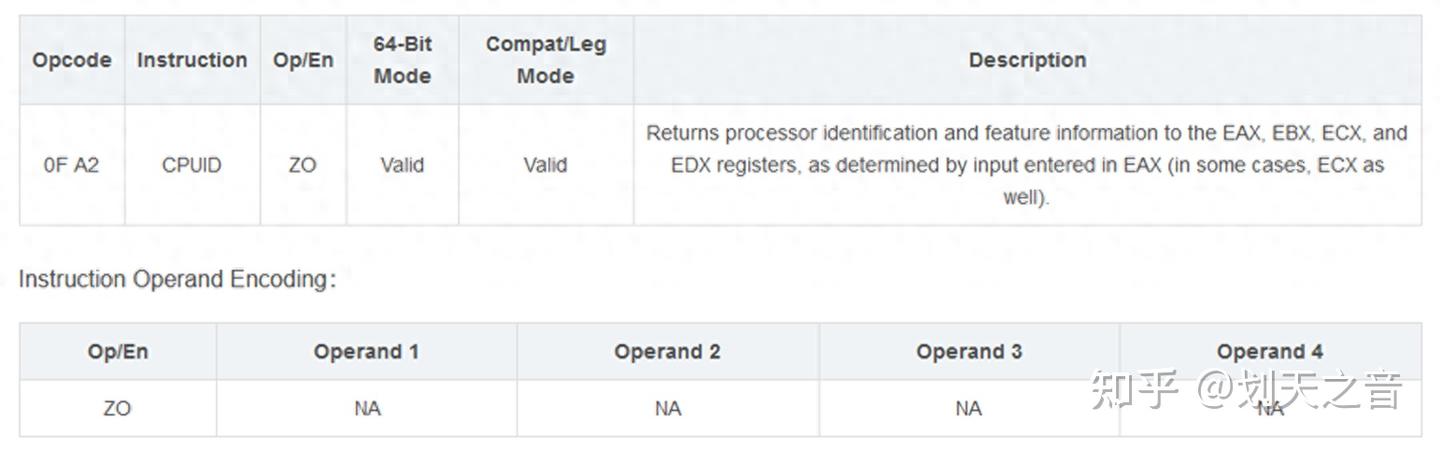
Task: Click the Instruction column header
Action: tap(192, 60)
